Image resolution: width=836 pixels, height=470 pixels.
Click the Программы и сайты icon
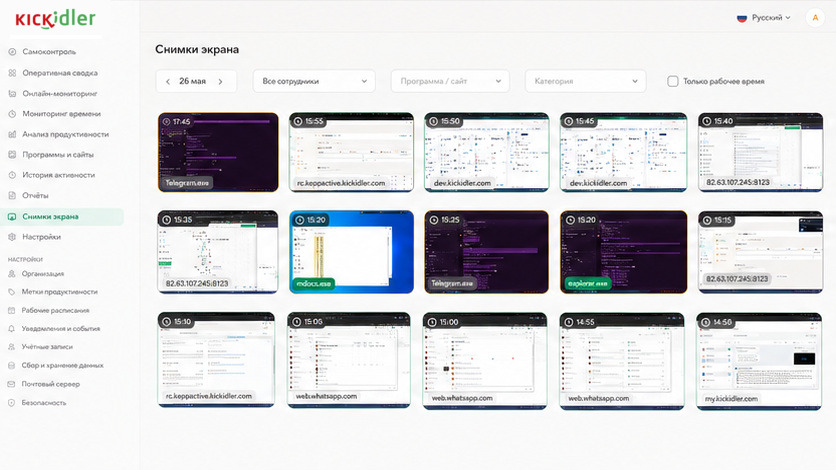click(x=12, y=155)
